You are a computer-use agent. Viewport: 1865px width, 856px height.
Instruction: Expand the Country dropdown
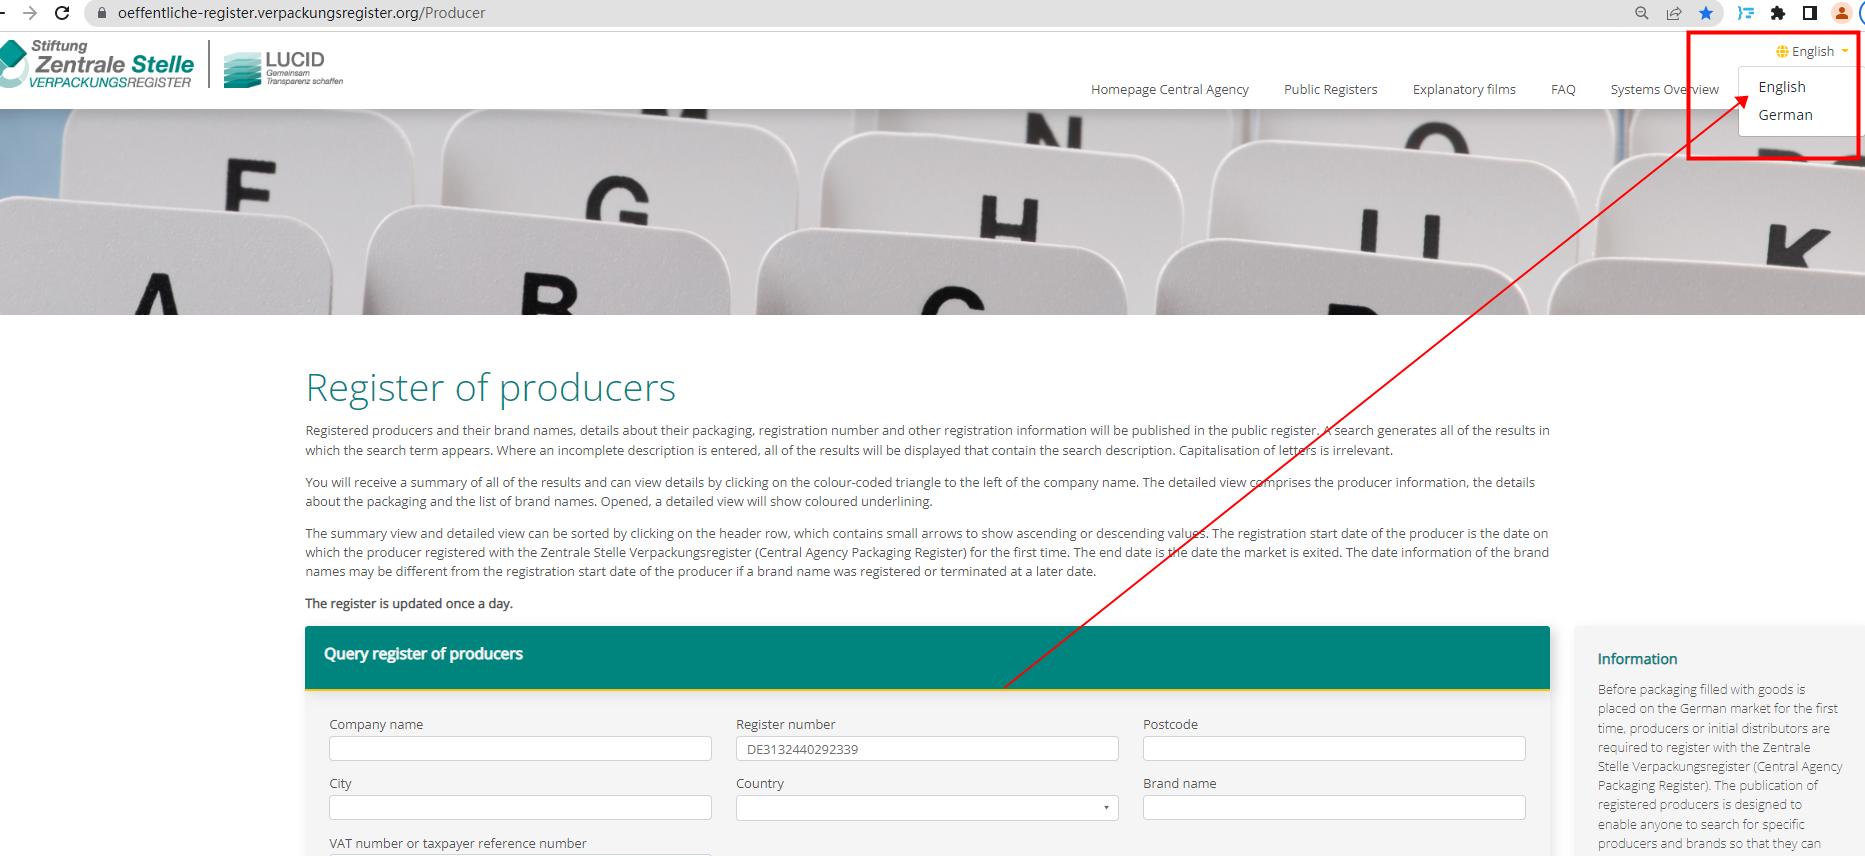click(926, 808)
